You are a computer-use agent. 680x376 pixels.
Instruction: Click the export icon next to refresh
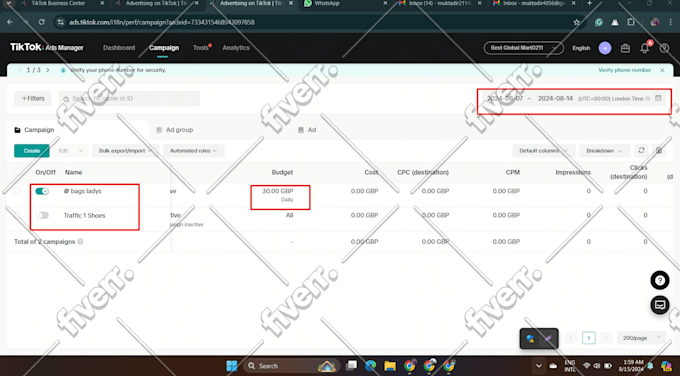(x=659, y=150)
